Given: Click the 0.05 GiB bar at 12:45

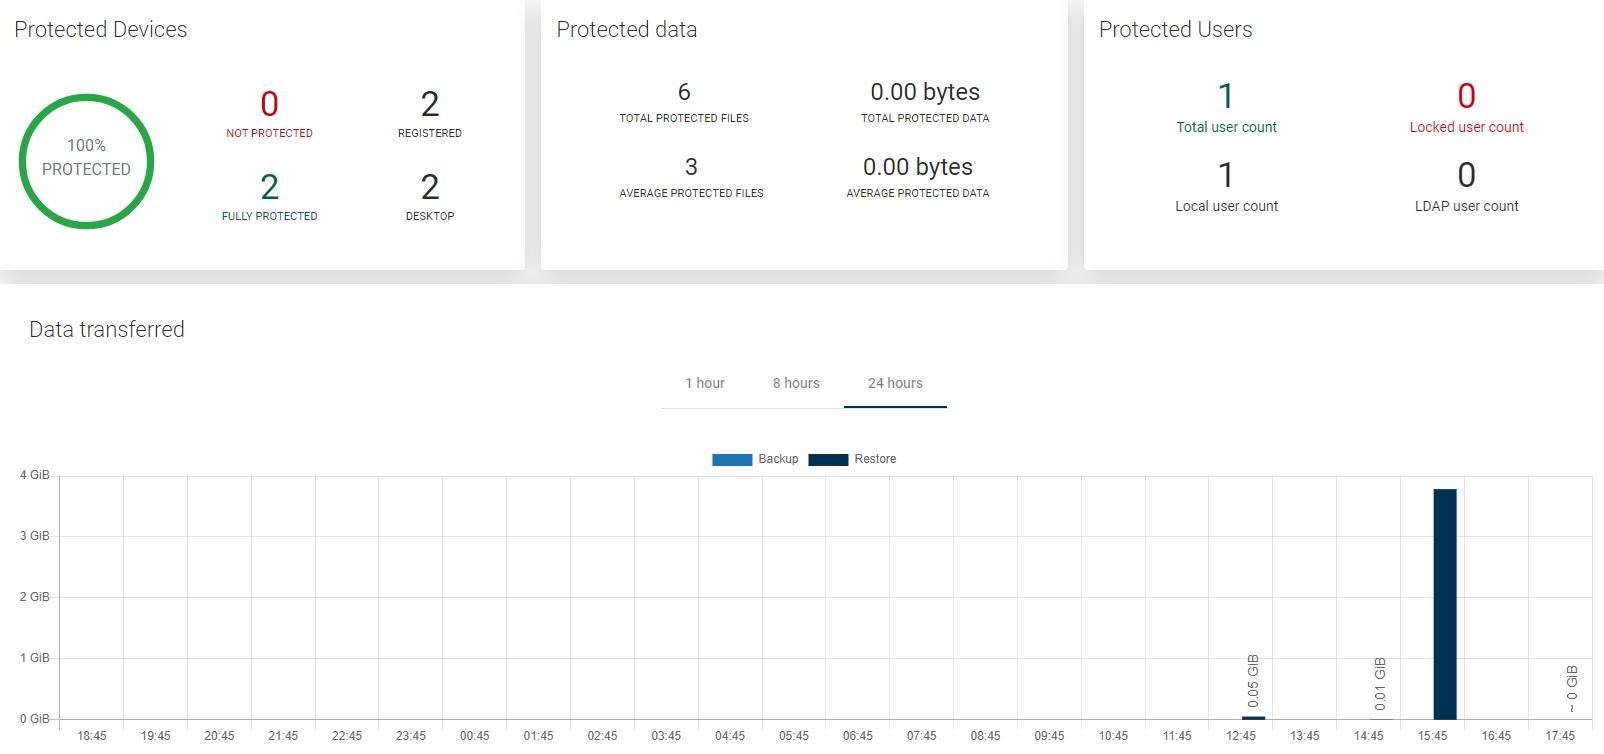Looking at the screenshot, I should click(1253, 717).
